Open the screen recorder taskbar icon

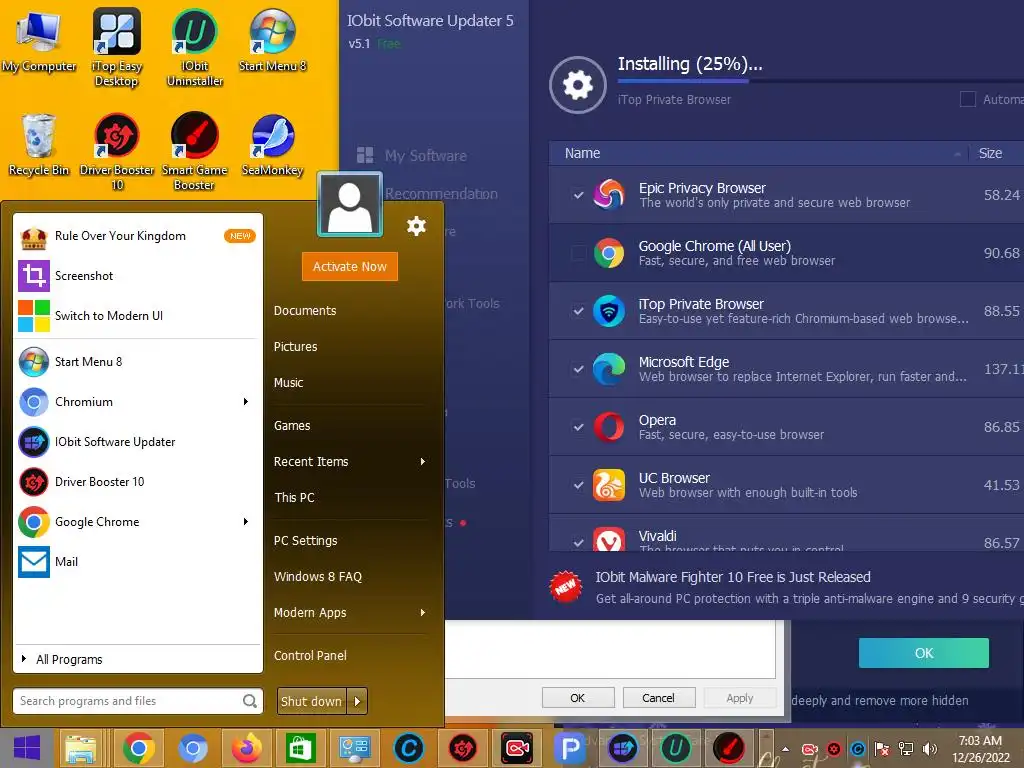point(517,748)
